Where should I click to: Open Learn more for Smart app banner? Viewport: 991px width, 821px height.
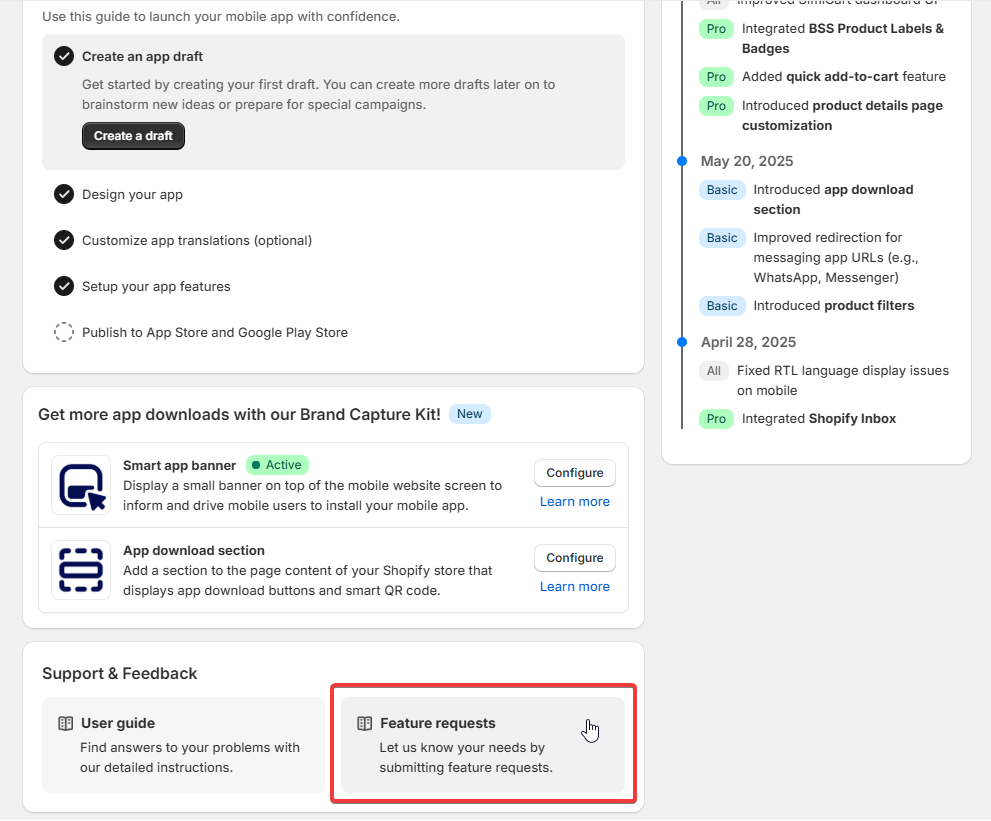(574, 501)
